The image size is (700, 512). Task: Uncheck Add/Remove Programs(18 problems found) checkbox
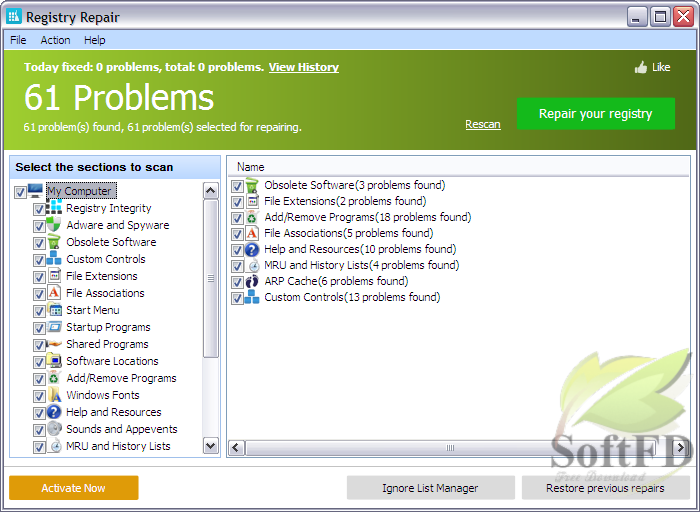(x=237, y=218)
